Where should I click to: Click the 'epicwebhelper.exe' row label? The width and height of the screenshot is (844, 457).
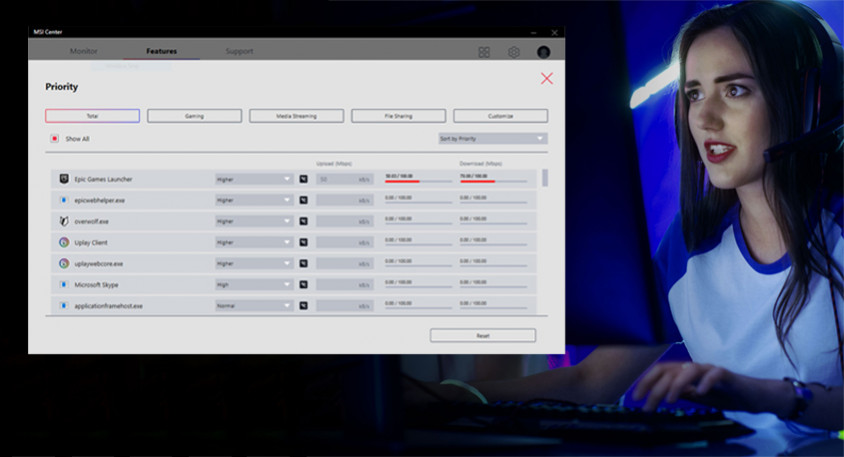(x=100, y=200)
